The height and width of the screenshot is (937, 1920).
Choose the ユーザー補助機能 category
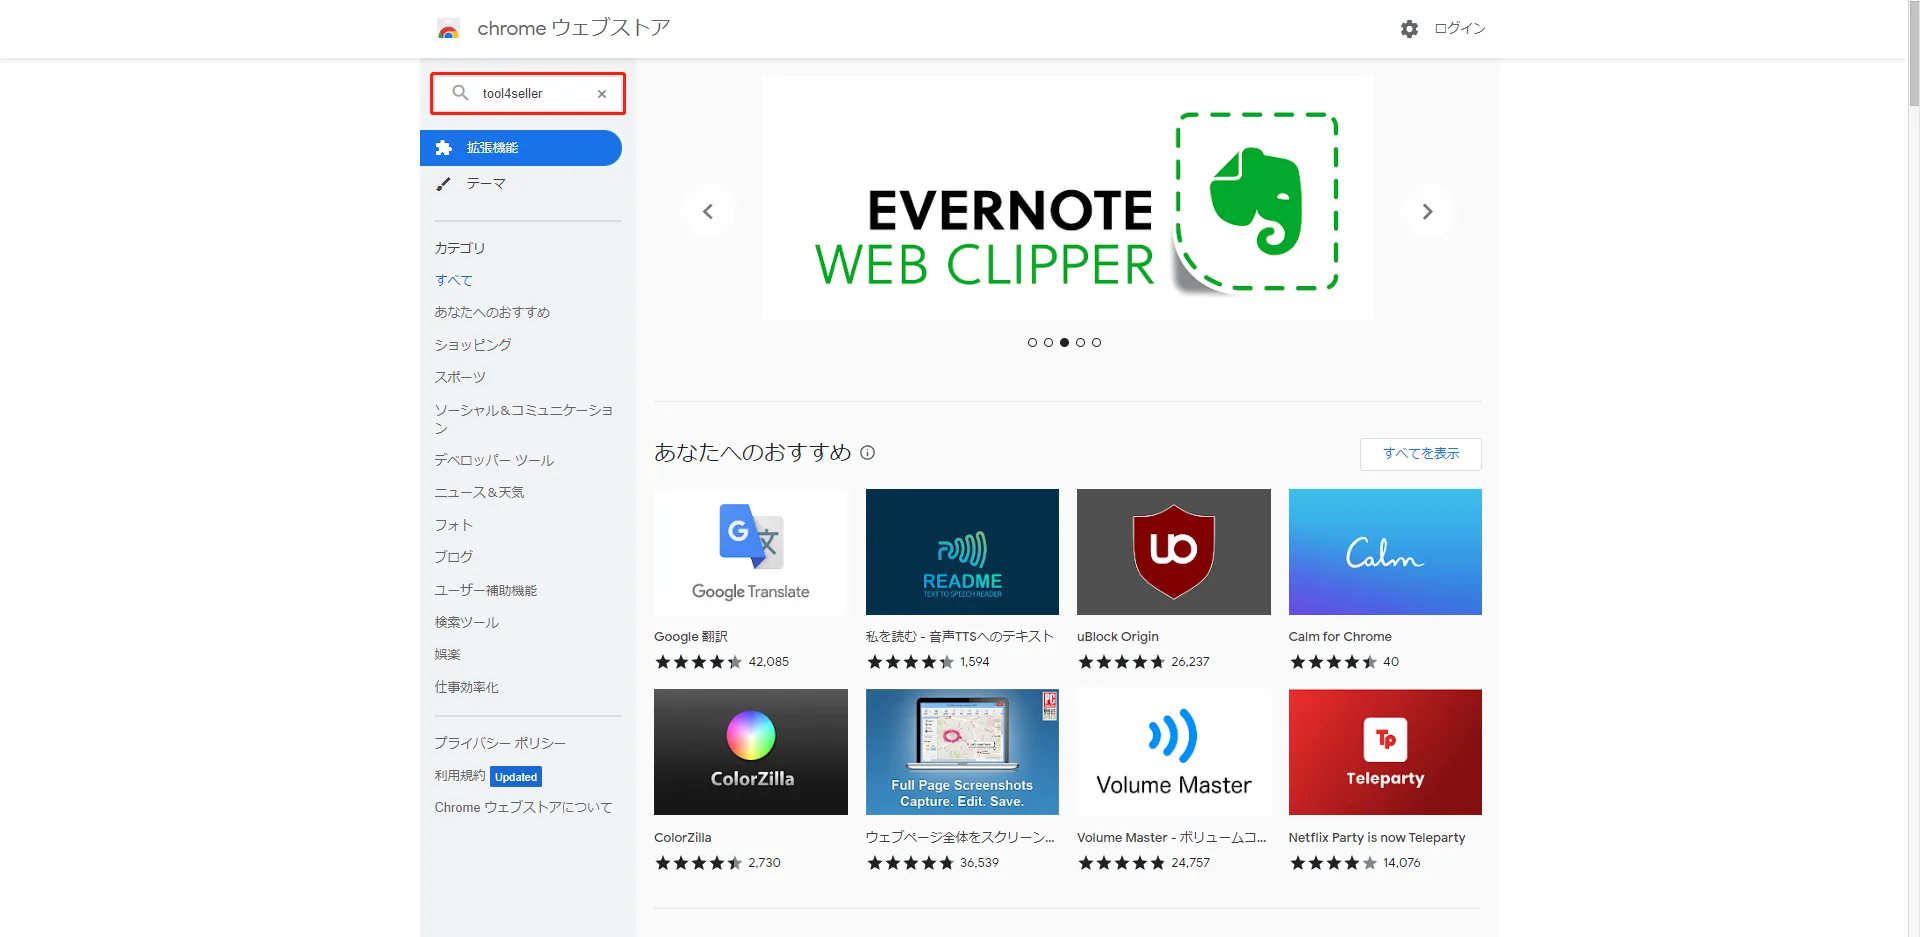pos(486,590)
